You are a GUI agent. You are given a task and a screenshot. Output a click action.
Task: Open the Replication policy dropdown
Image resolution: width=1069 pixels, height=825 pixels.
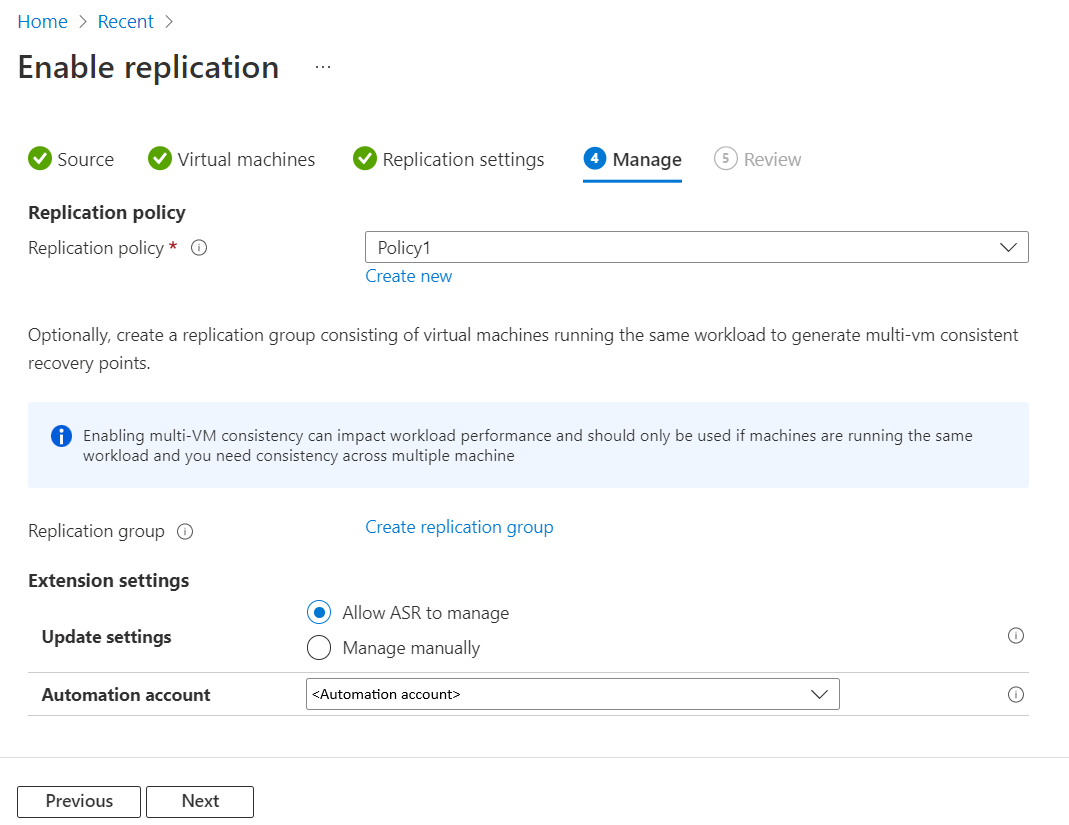697,247
